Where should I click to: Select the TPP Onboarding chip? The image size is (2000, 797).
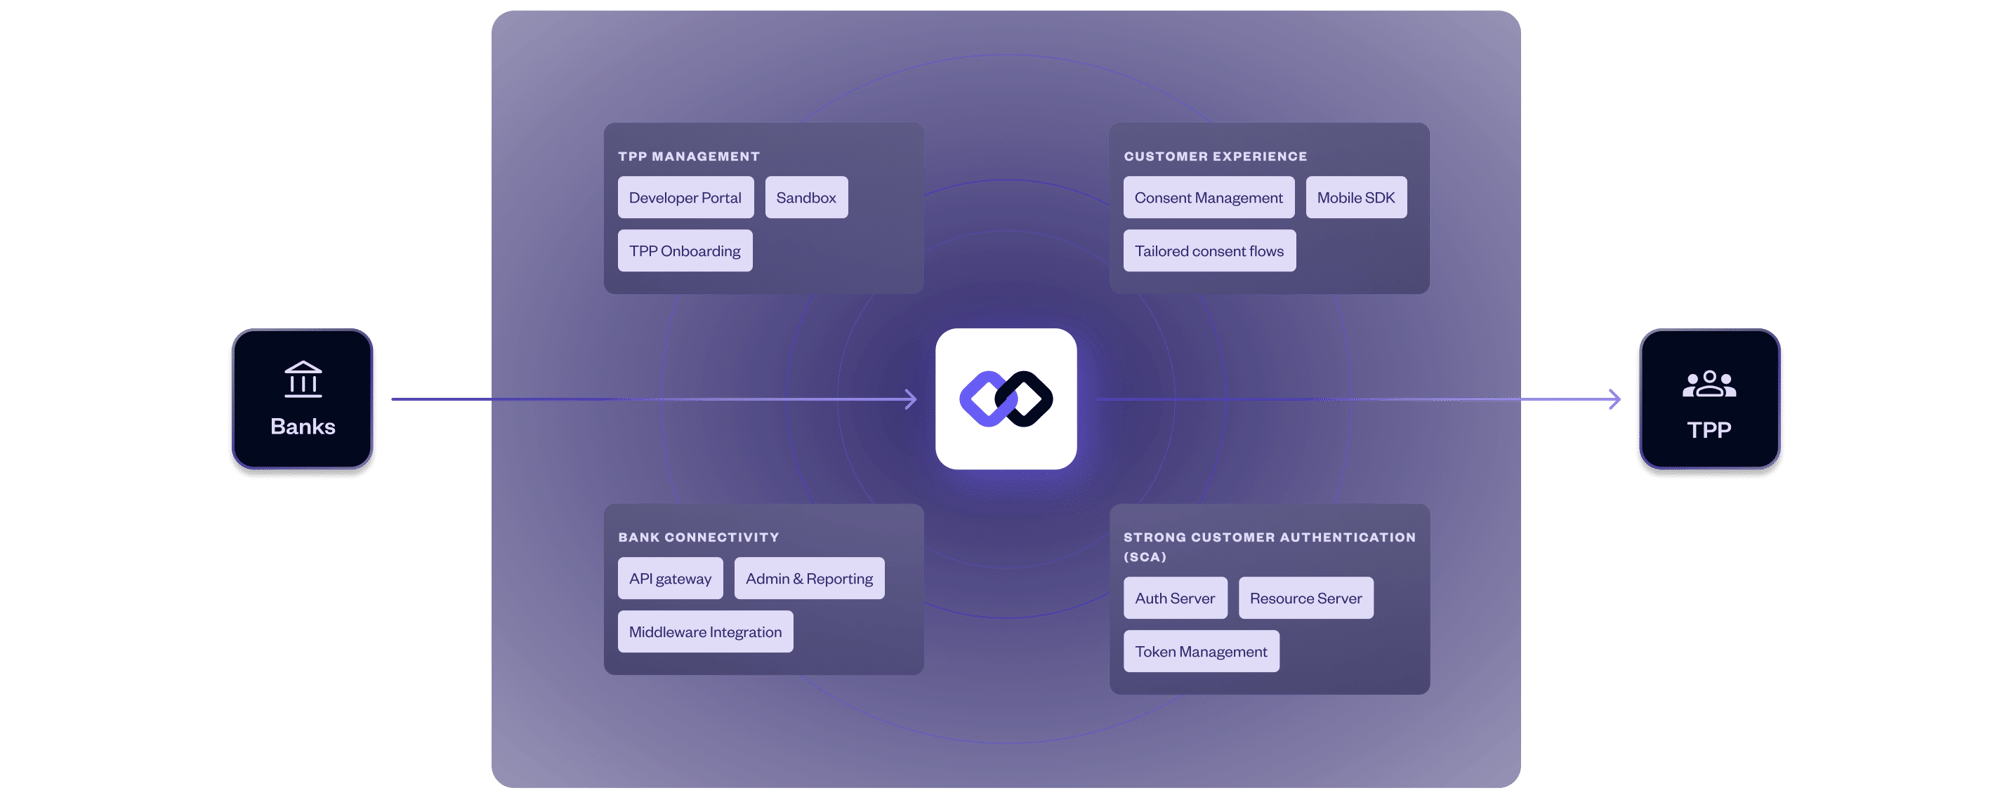tap(685, 251)
